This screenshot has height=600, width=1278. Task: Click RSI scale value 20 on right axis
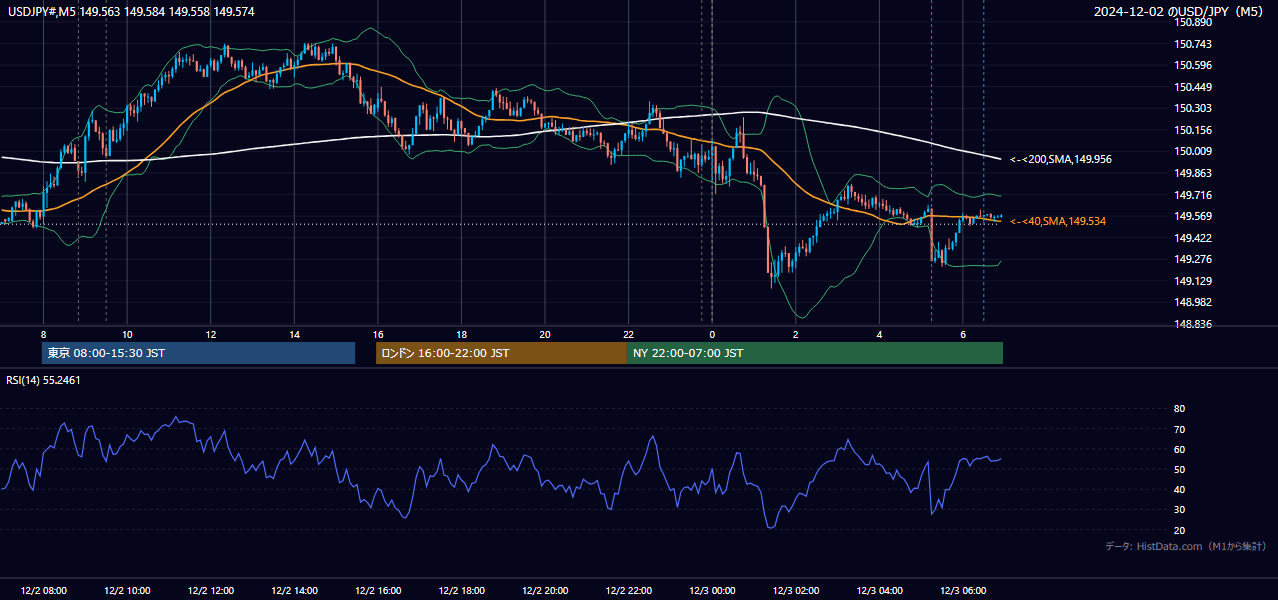[1180, 530]
